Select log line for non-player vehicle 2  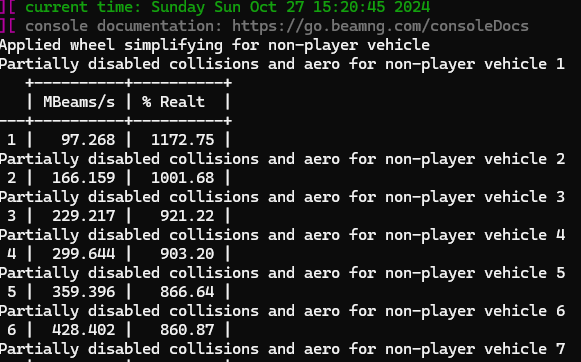pos(282,159)
